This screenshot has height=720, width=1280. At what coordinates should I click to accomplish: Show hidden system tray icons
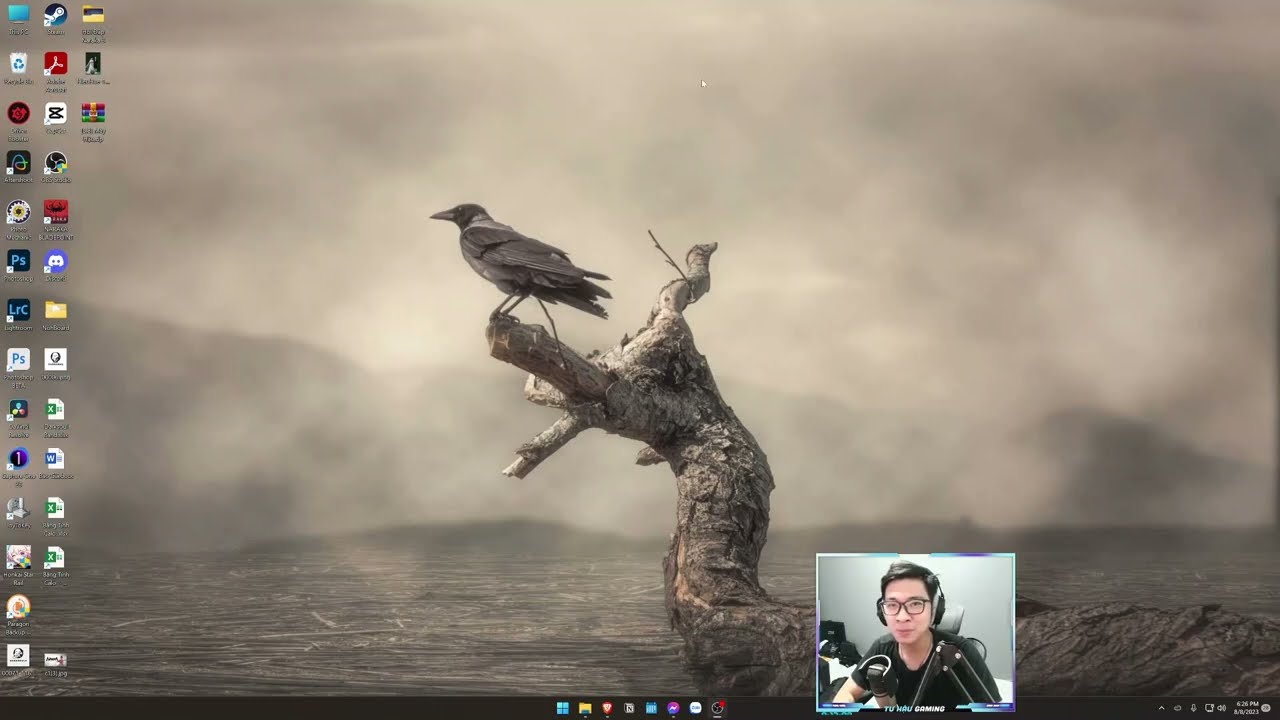[x=1161, y=708]
